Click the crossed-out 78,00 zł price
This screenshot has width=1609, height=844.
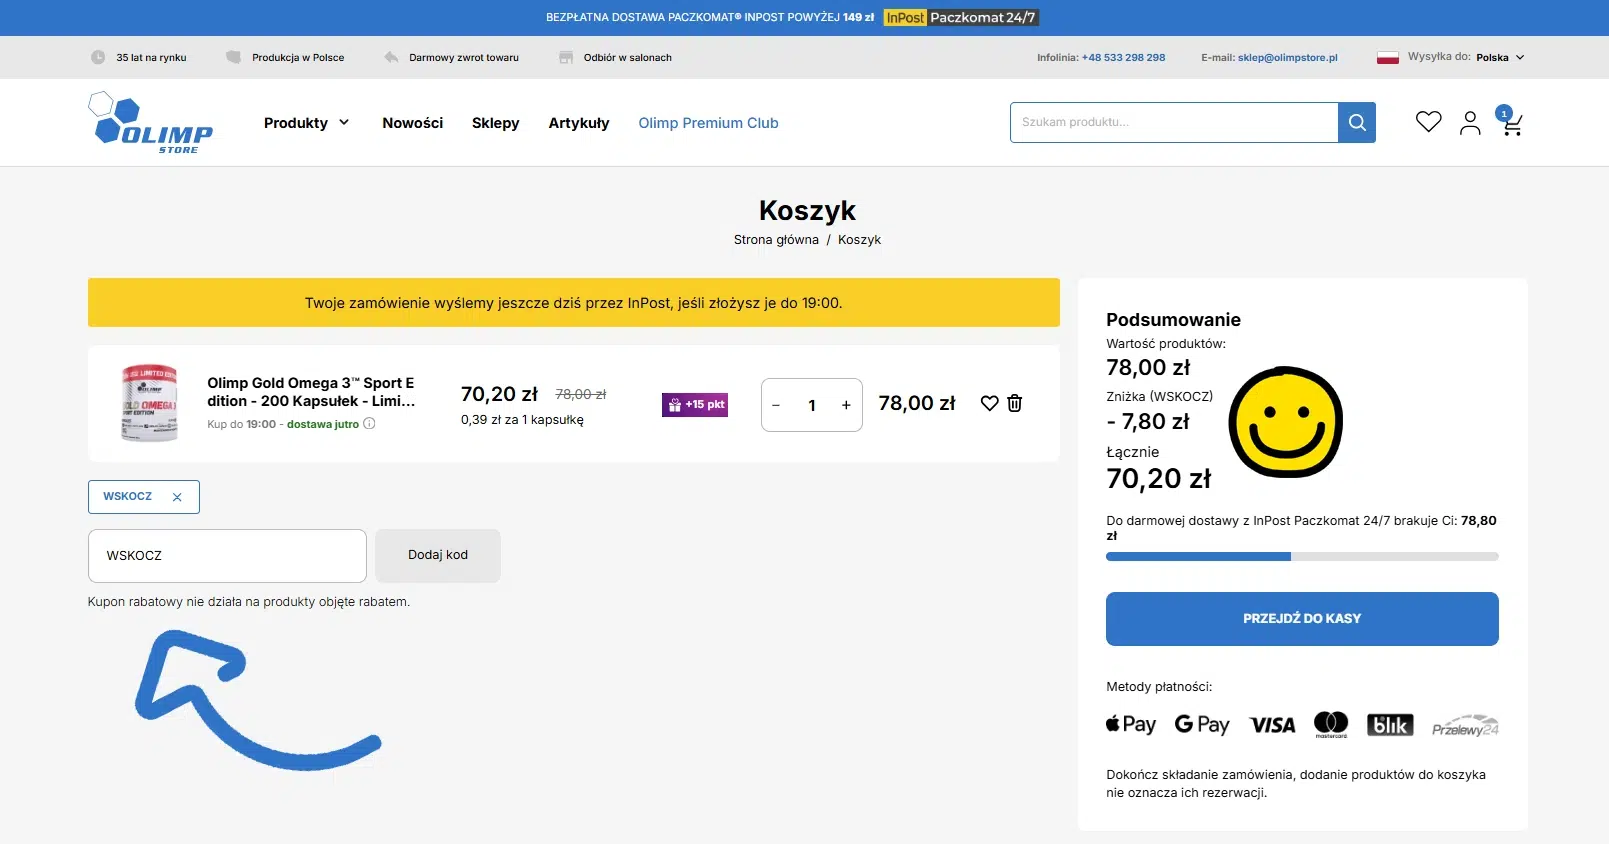[581, 394]
